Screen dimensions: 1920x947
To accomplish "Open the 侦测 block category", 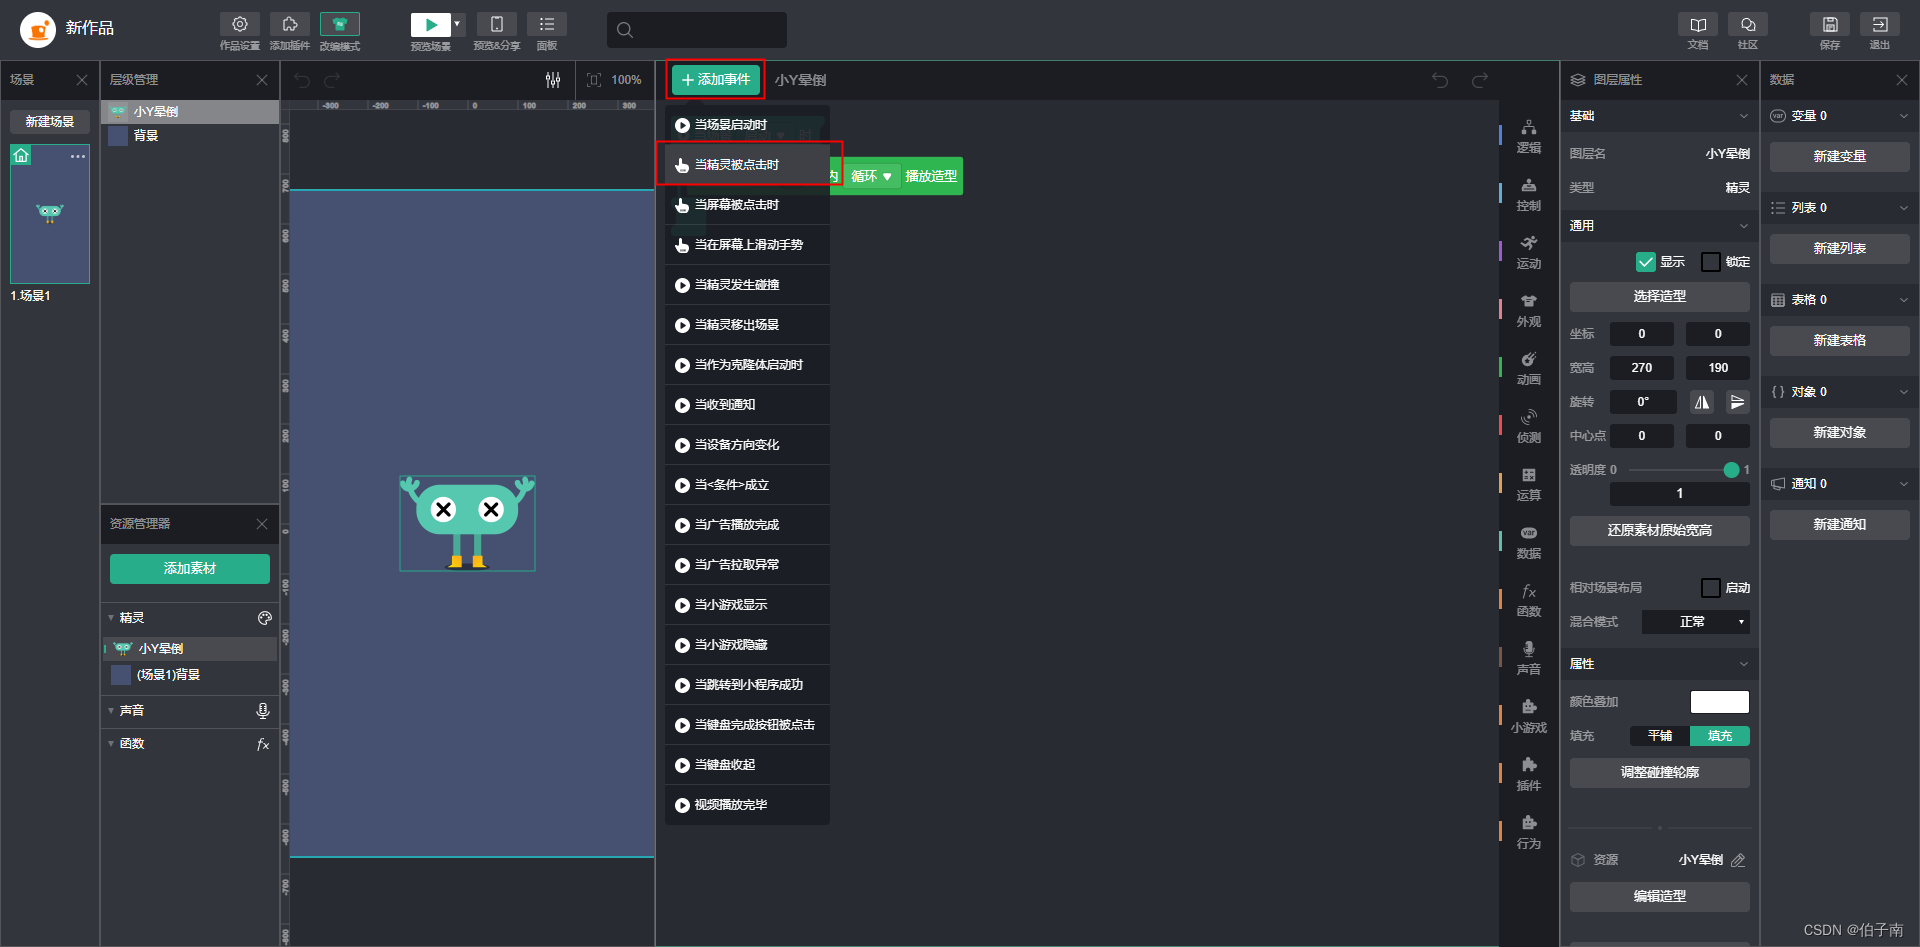I will [x=1528, y=425].
